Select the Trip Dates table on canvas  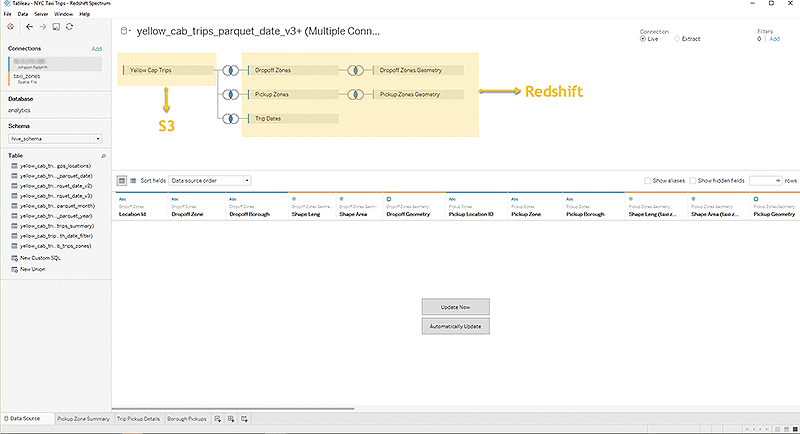coord(293,118)
